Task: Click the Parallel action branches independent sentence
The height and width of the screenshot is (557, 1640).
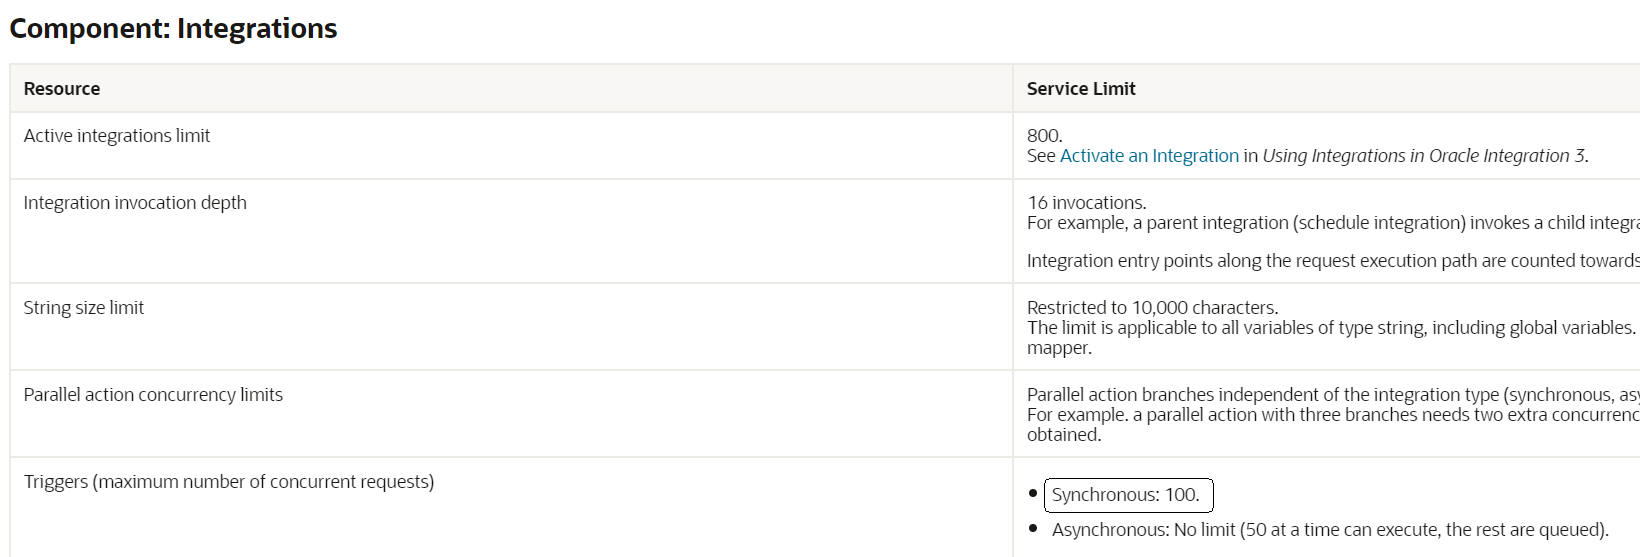Action: pos(1330,395)
